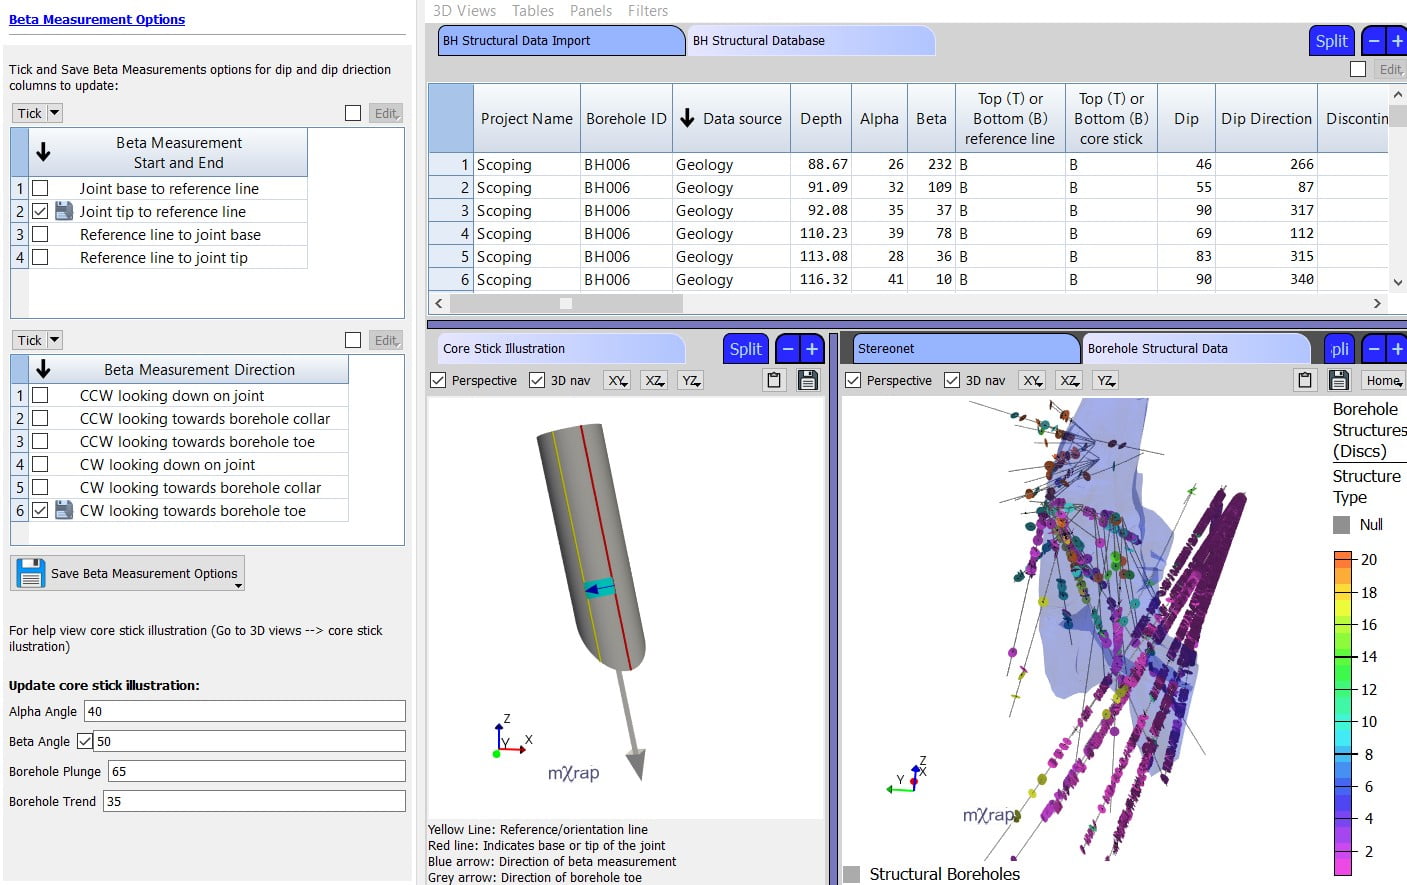The height and width of the screenshot is (885, 1407).
Task: Click the floppy disk save icon in Stereonet panel
Action: pyautogui.click(x=1338, y=380)
